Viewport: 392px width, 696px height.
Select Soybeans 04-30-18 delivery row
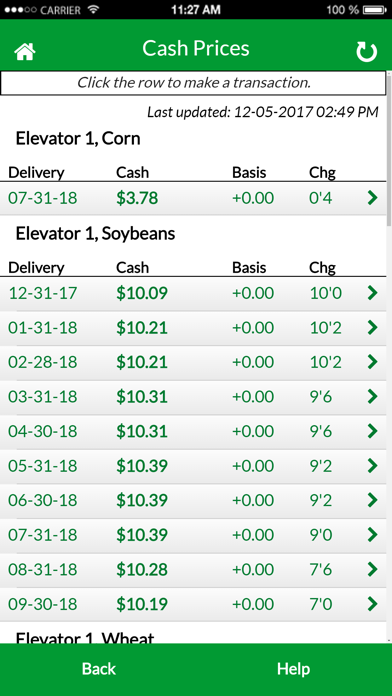pos(193,431)
